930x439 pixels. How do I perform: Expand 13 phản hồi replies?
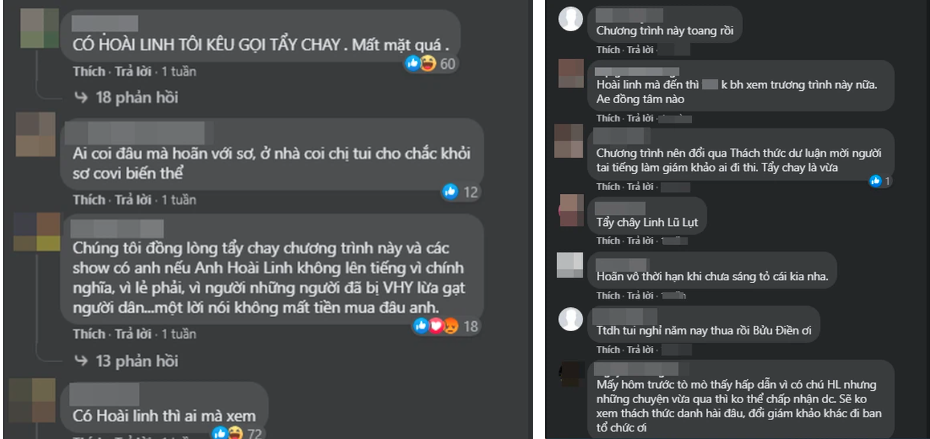[126, 360]
